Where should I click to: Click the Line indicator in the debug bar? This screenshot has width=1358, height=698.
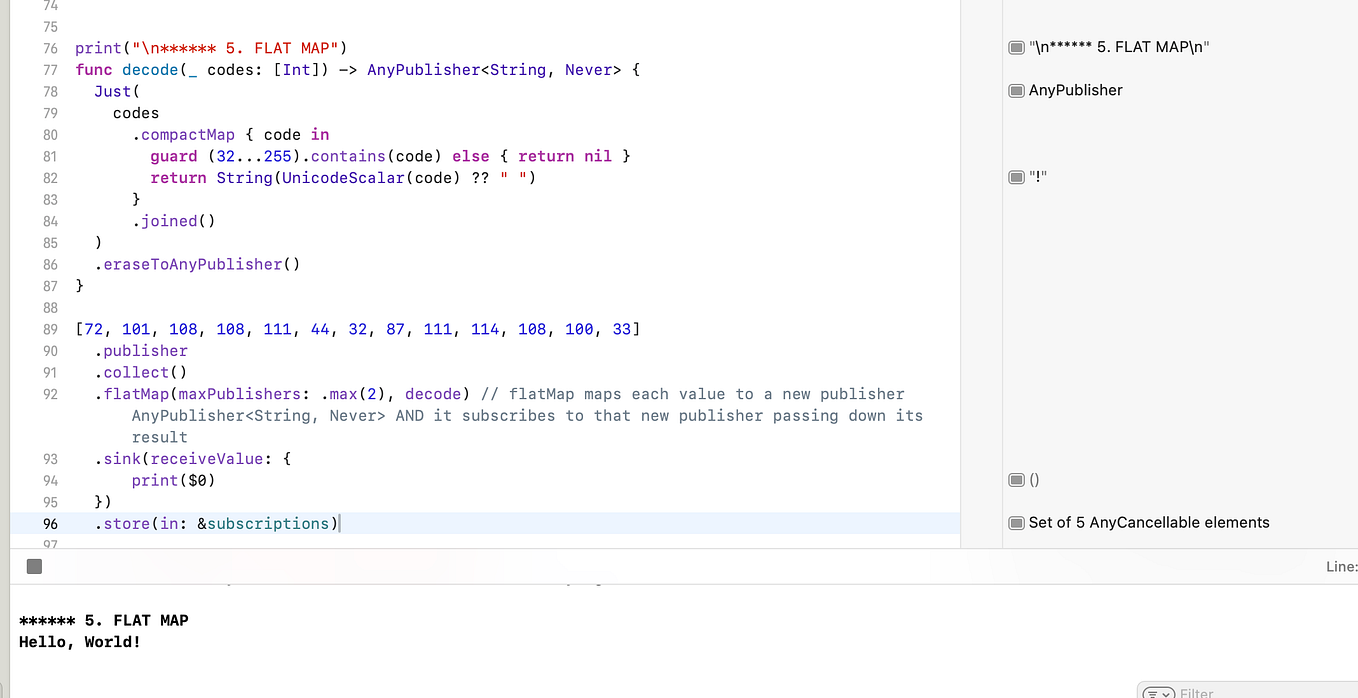[1340, 566]
